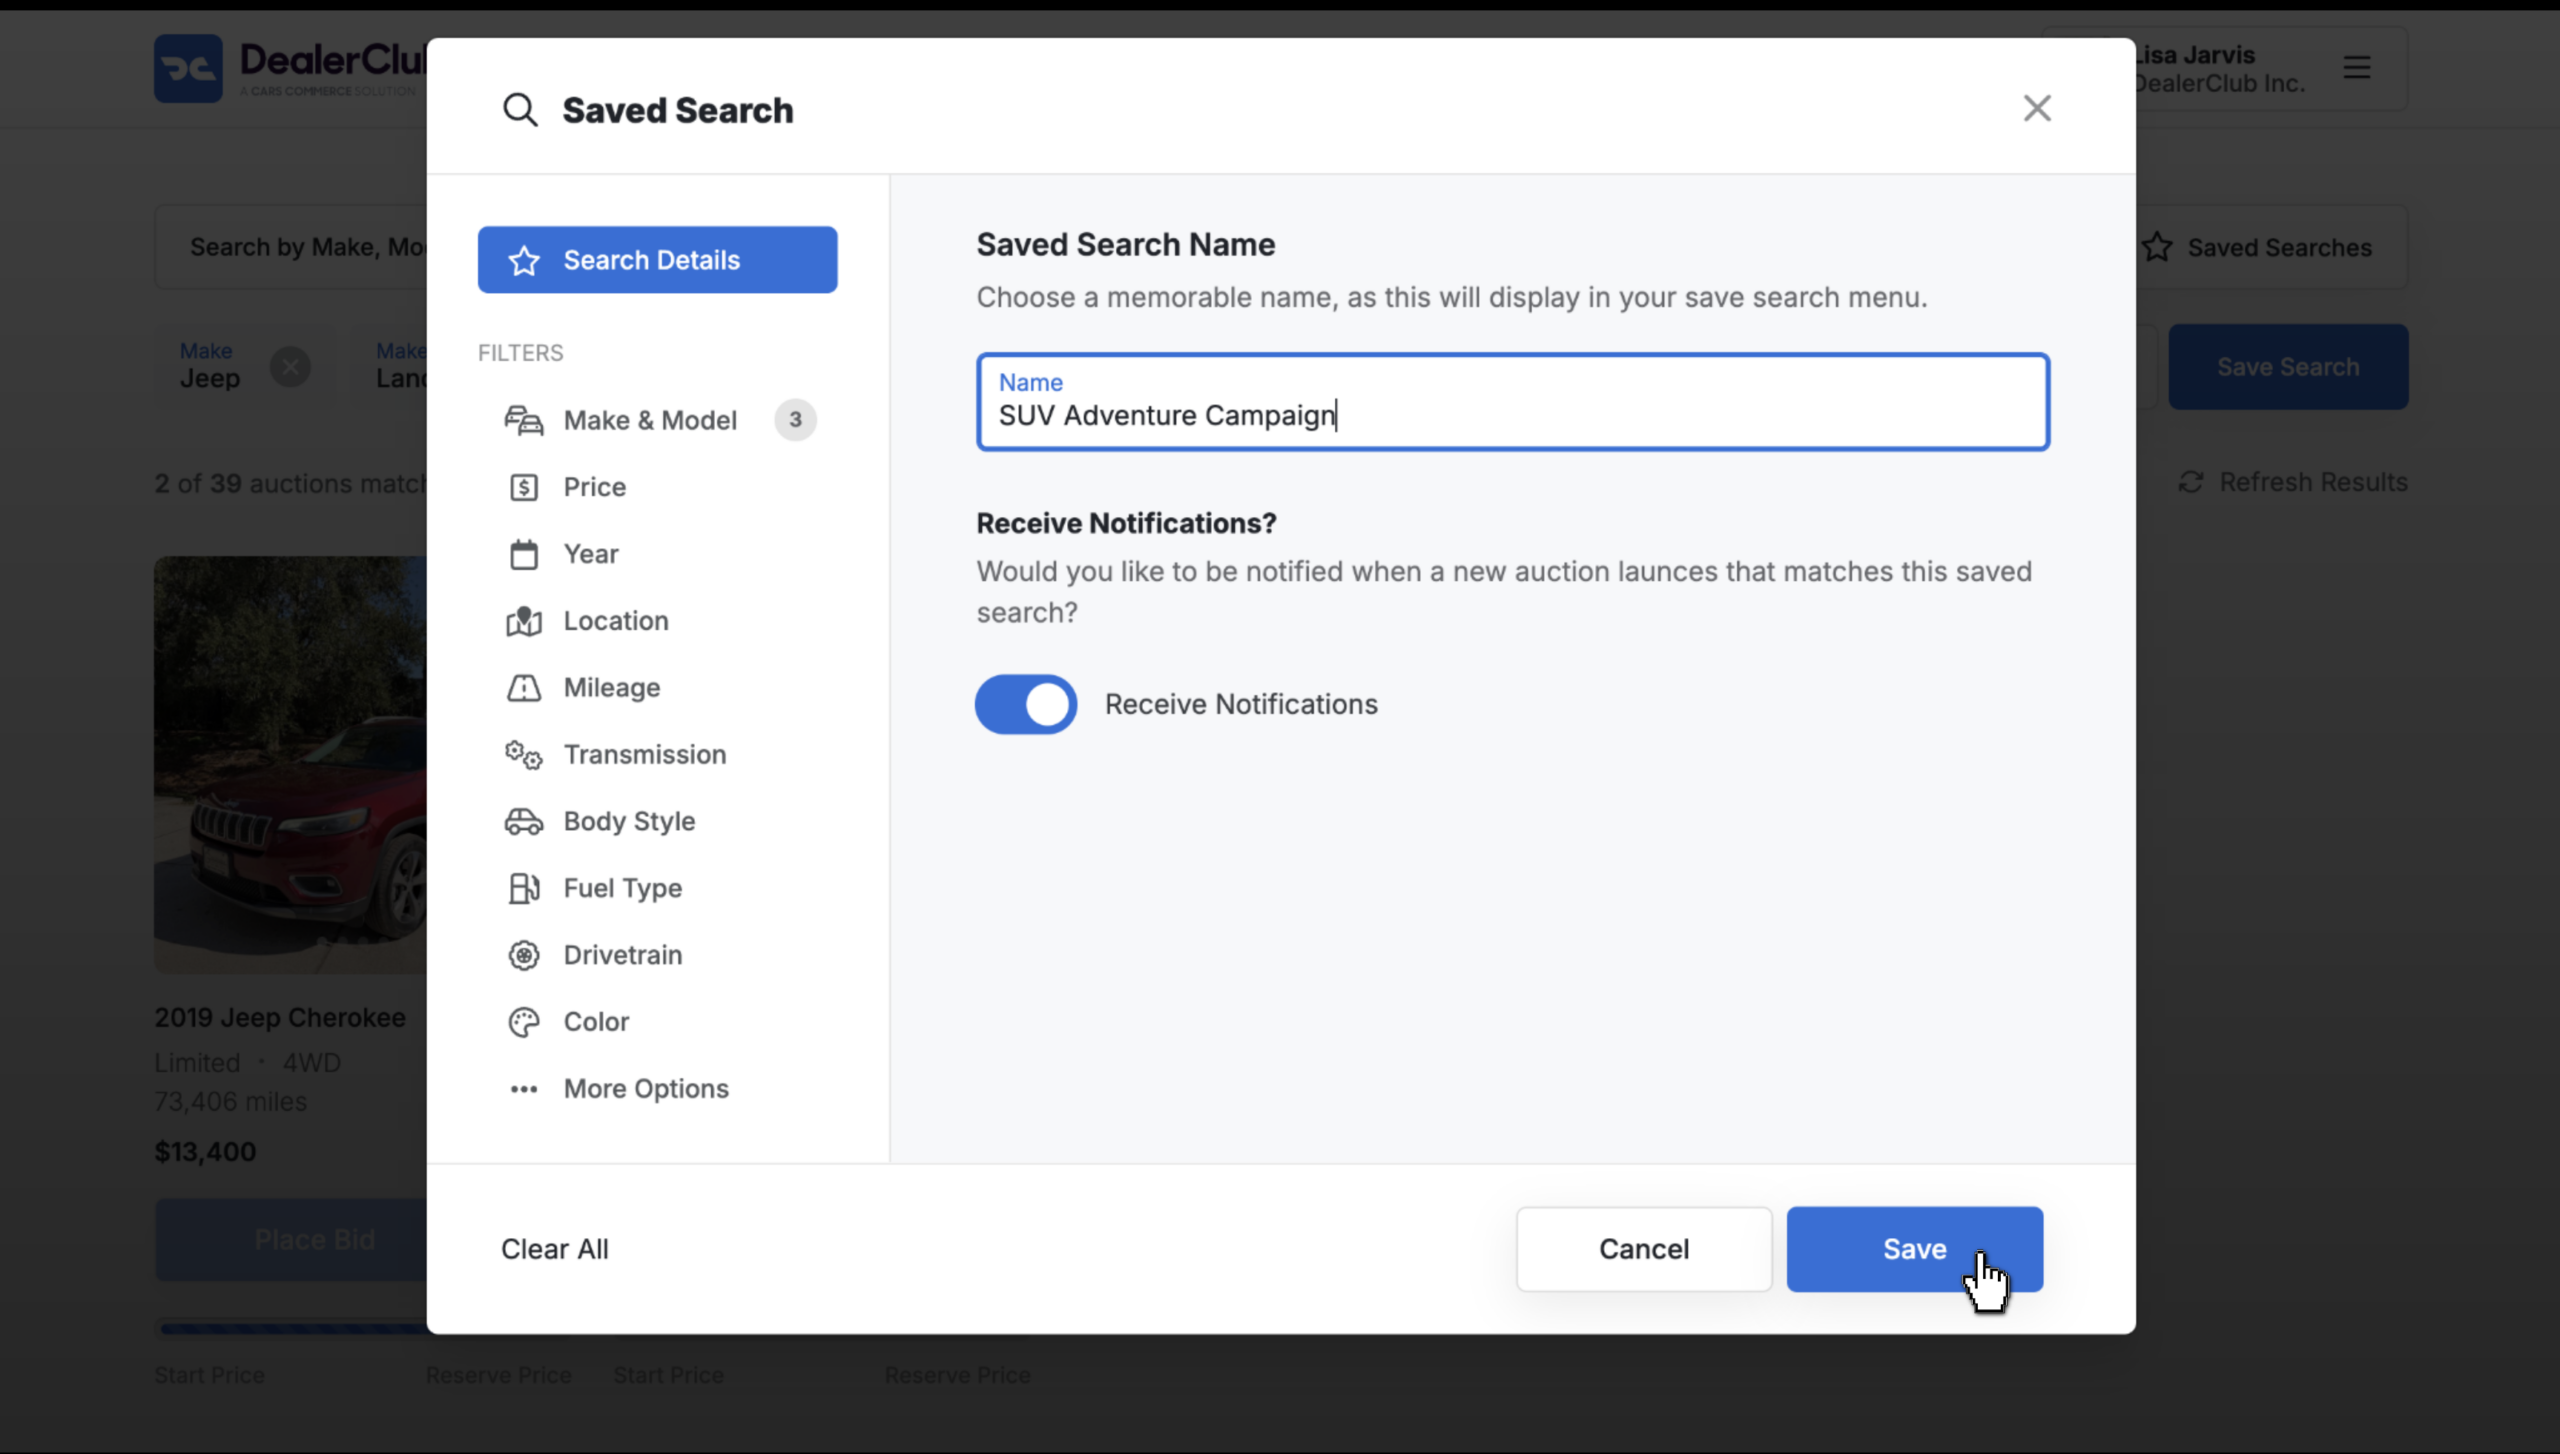
Task: Click the Price dollar icon
Action: (x=524, y=487)
